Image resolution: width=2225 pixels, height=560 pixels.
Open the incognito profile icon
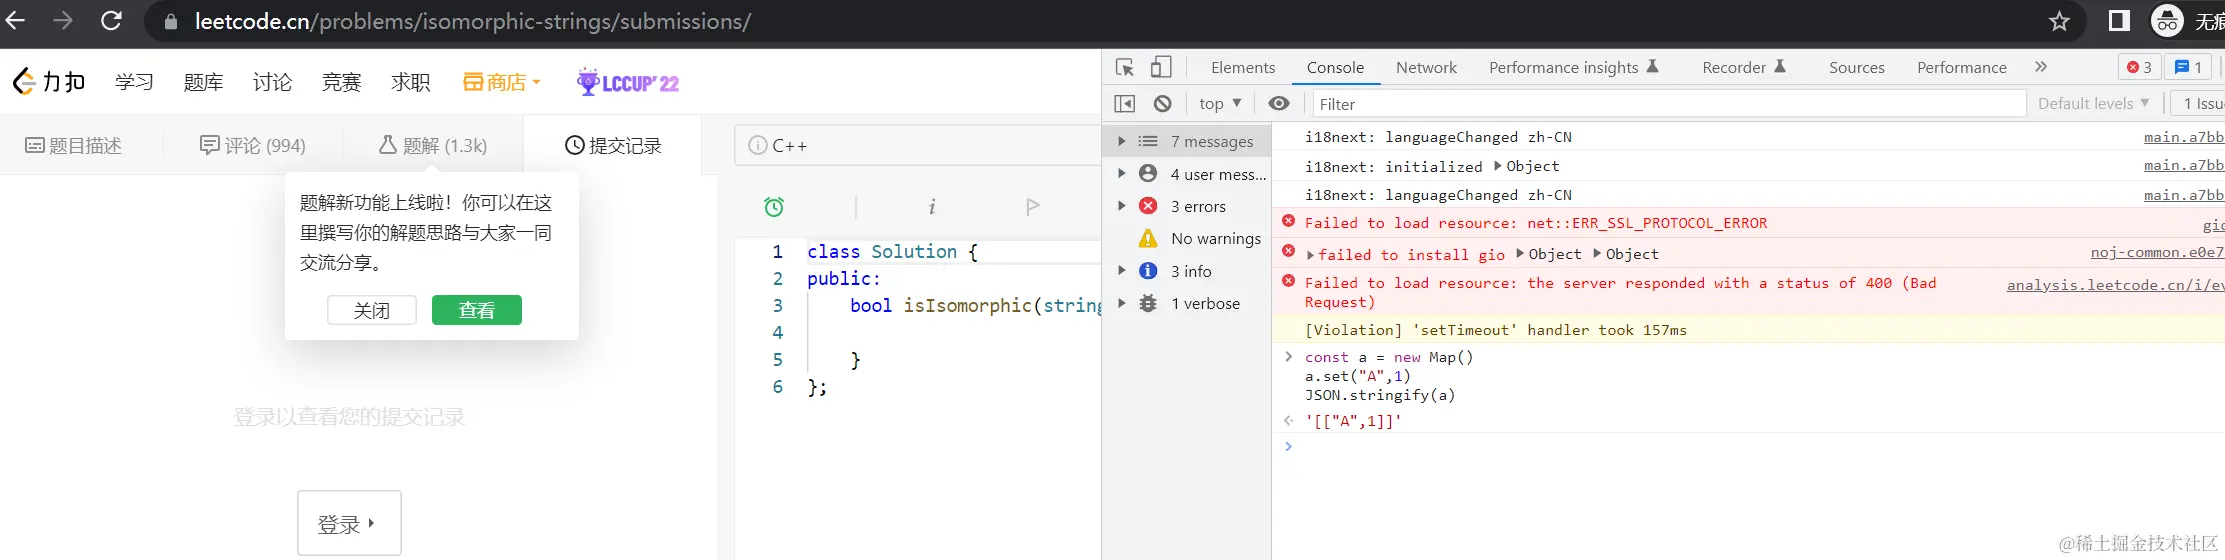click(2167, 21)
